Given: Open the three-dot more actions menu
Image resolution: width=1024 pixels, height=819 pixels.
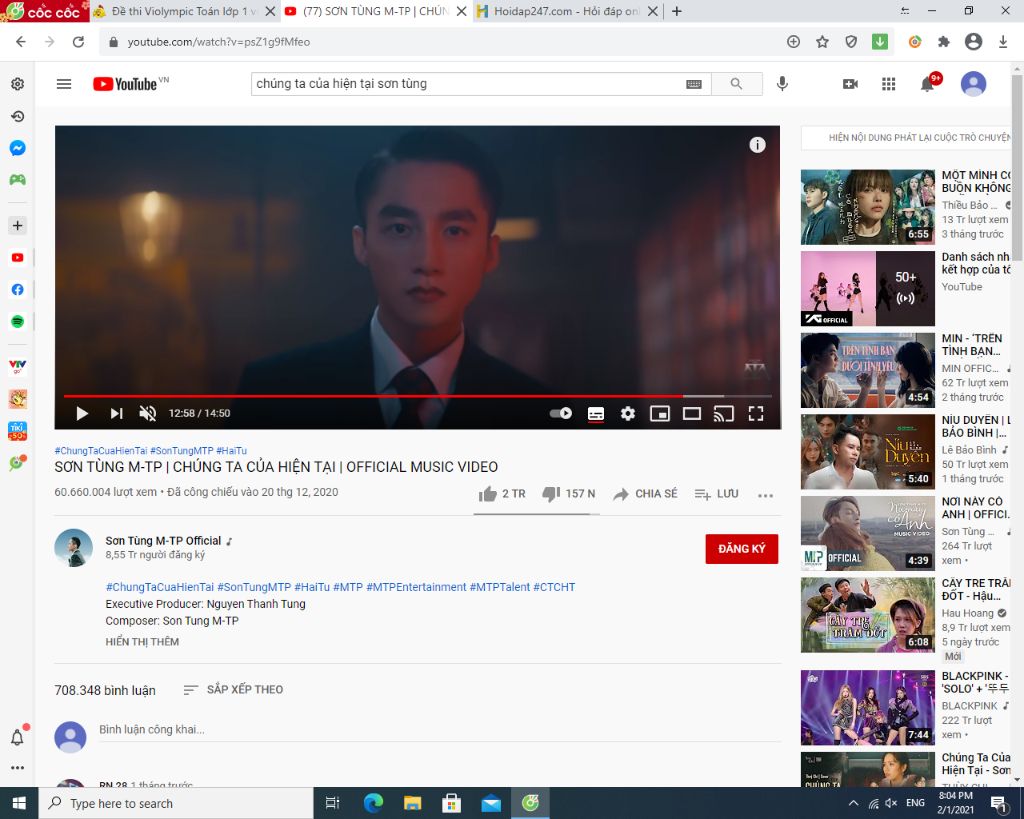Looking at the screenshot, I should click(x=765, y=495).
